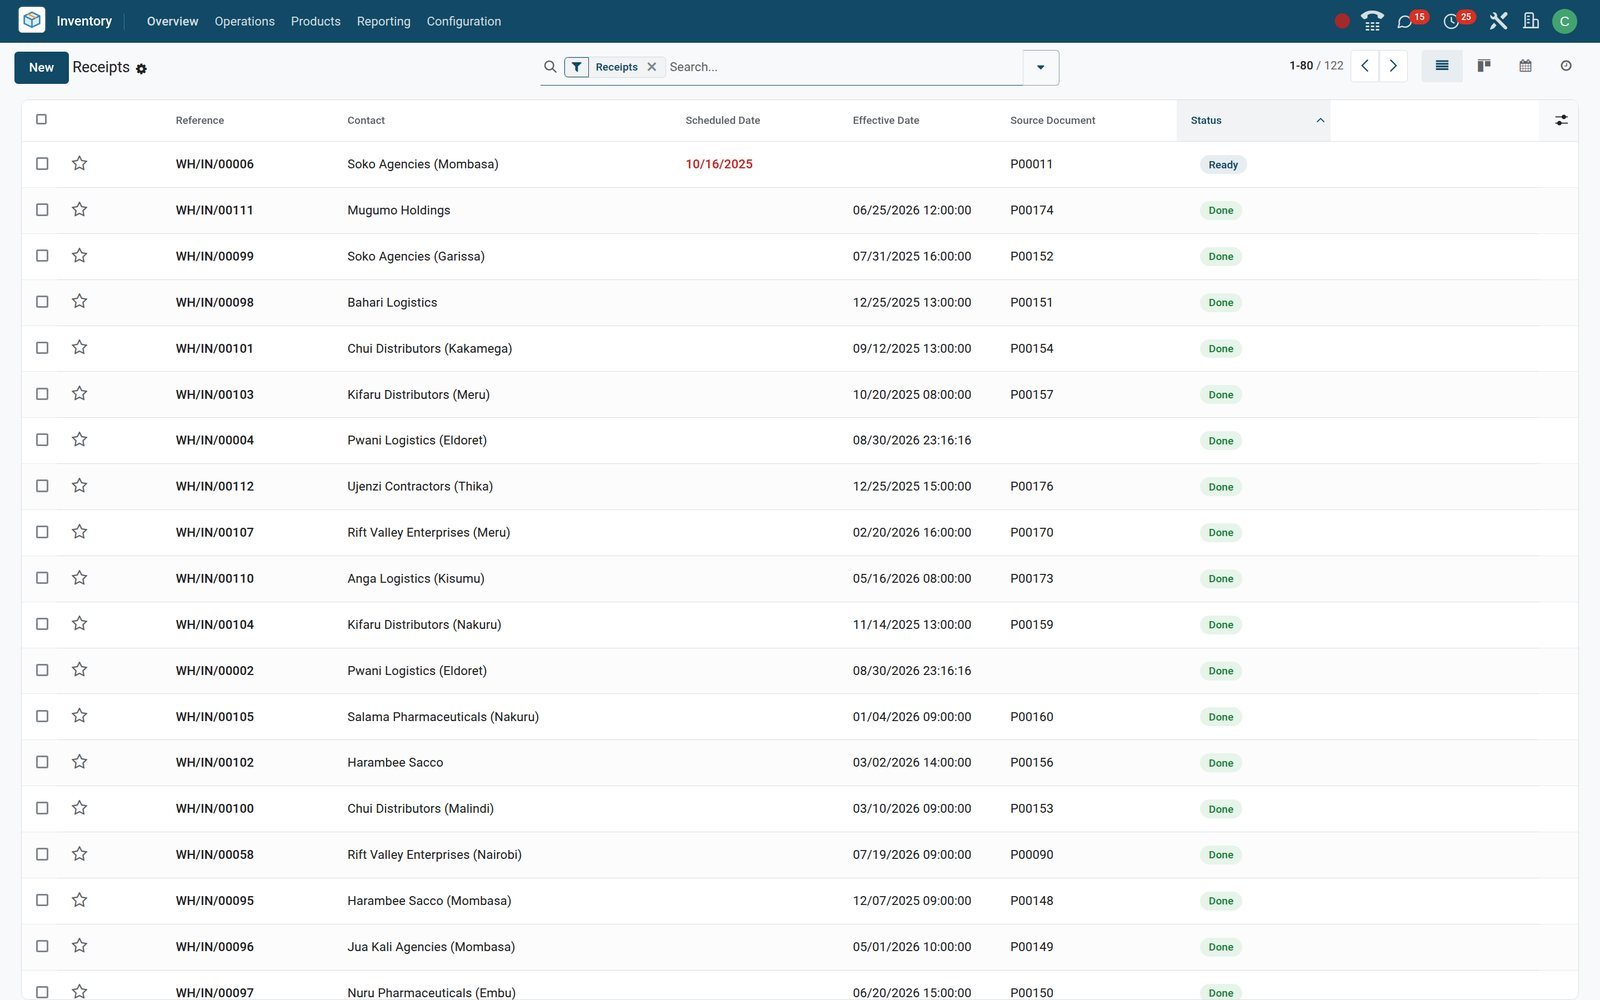Click the 1-80 / 122 pager counter

[1316, 66]
